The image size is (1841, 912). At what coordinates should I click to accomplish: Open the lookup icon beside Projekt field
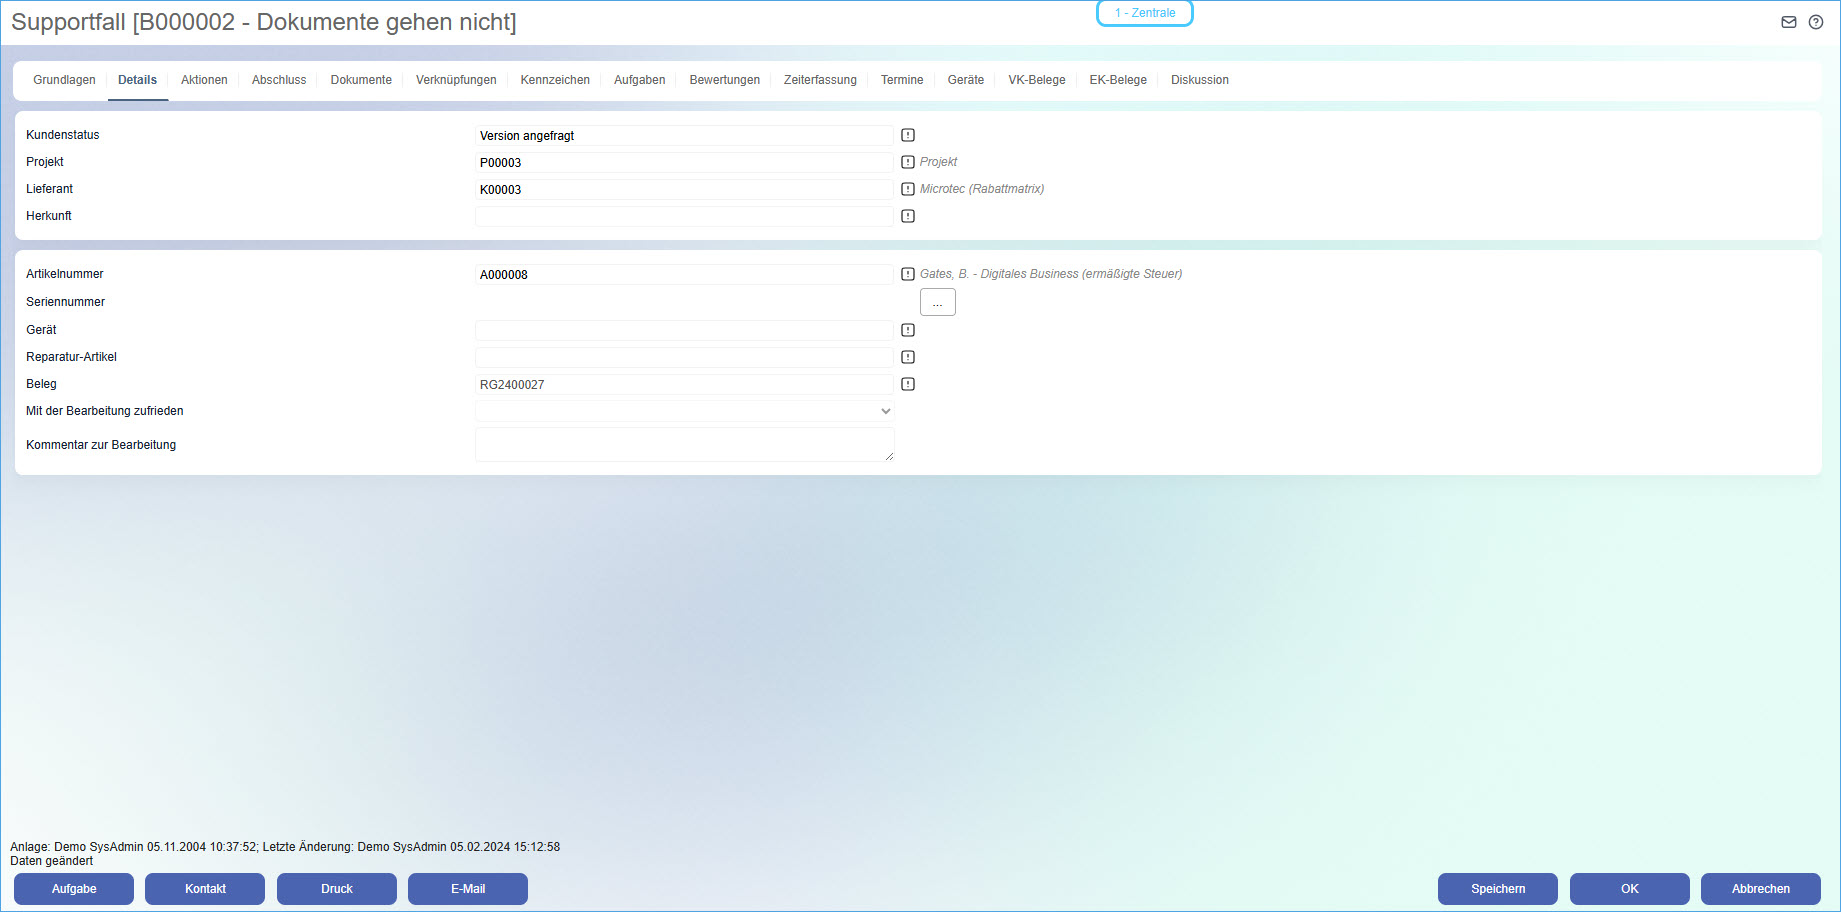pos(908,162)
